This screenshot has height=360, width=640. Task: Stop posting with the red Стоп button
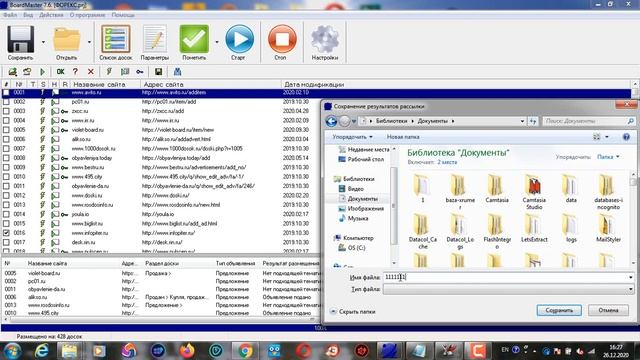click(x=282, y=39)
